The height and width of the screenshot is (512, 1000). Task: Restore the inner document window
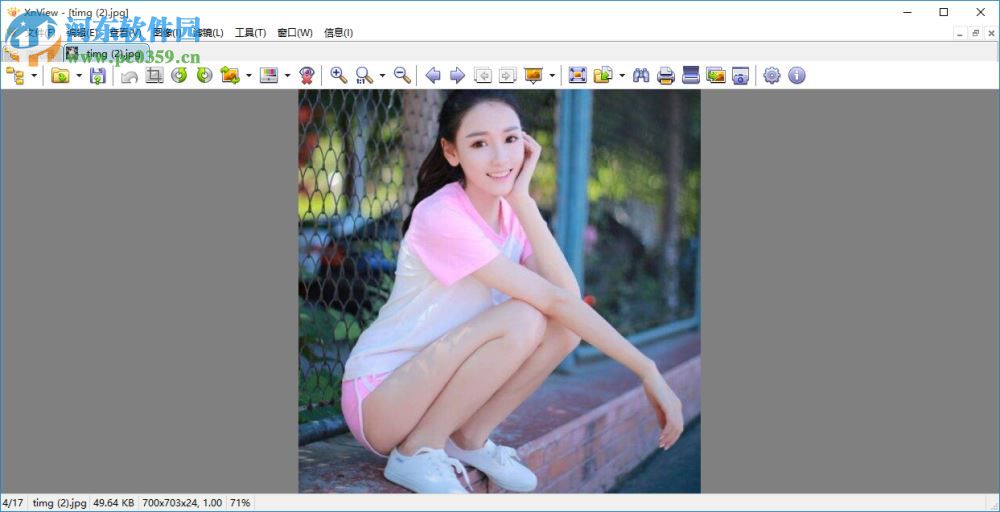coord(975,33)
